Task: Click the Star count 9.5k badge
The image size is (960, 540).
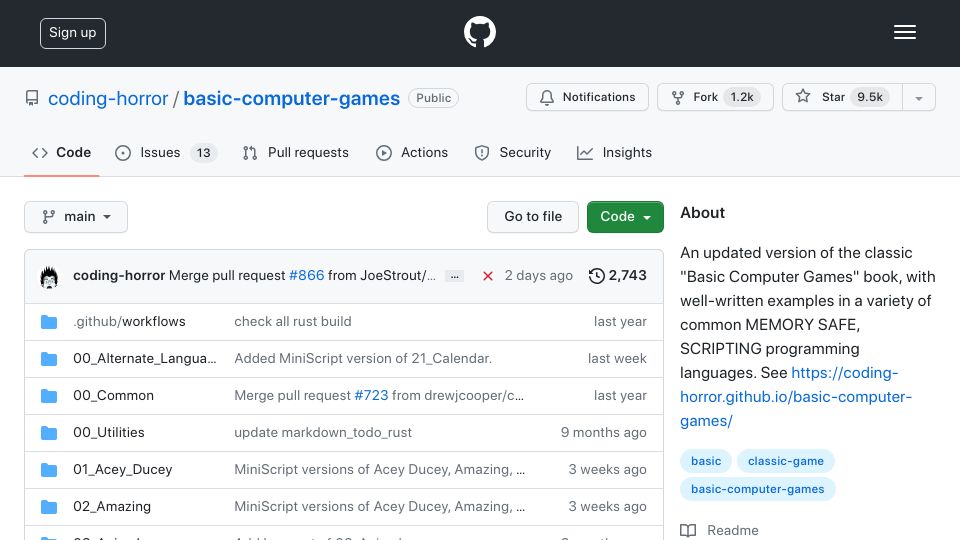Action: point(870,97)
